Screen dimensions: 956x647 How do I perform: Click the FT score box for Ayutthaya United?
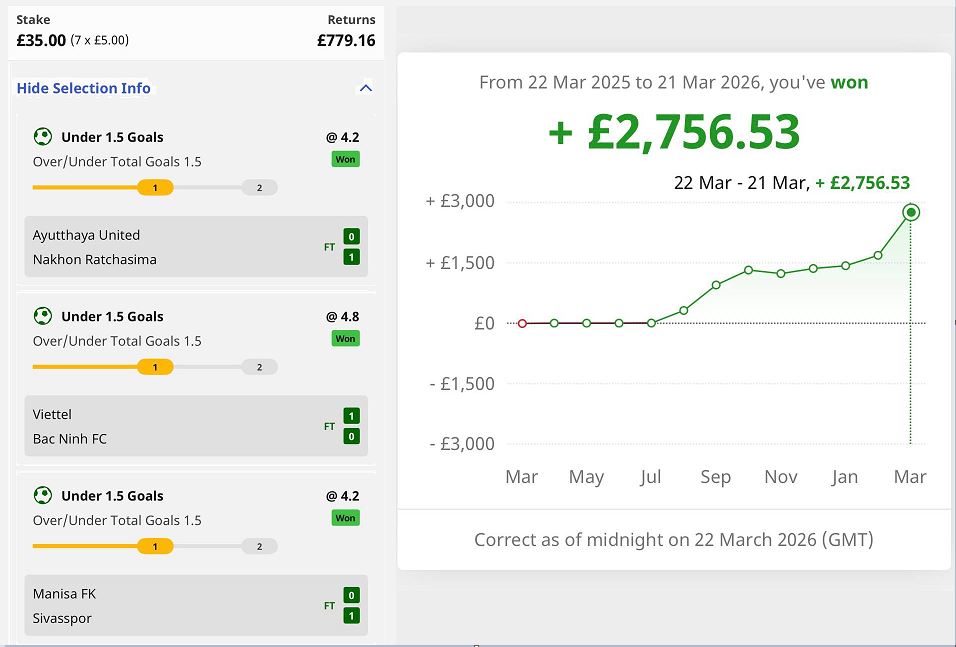pyautogui.click(x=350, y=247)
